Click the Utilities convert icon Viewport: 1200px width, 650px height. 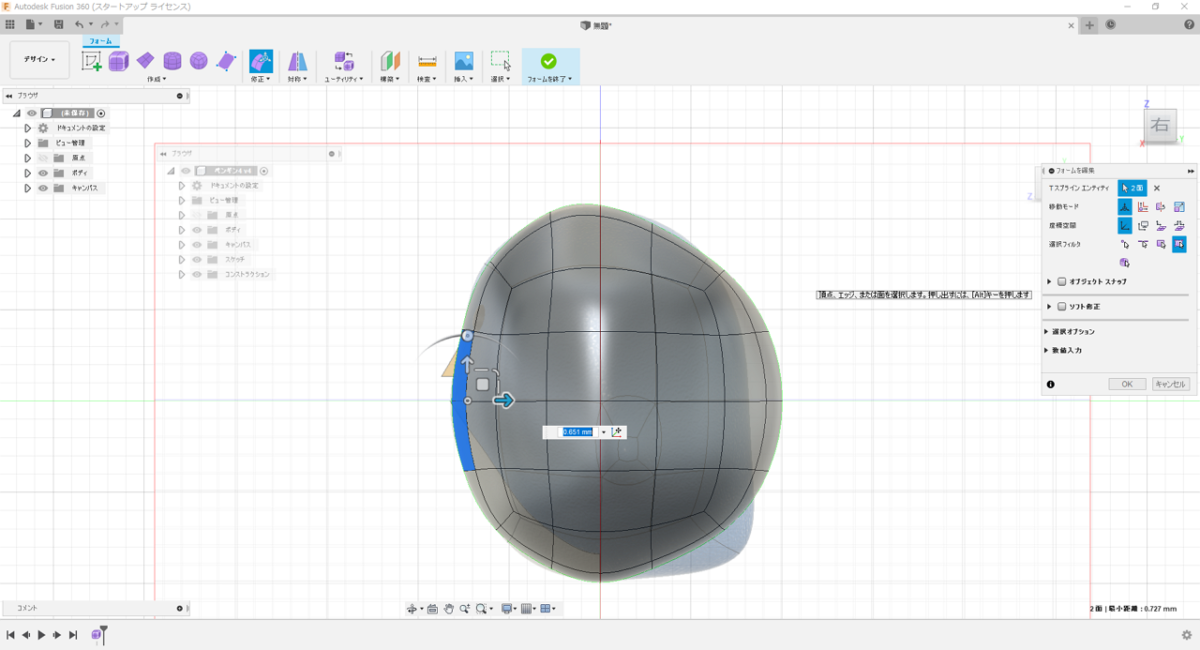344,61
